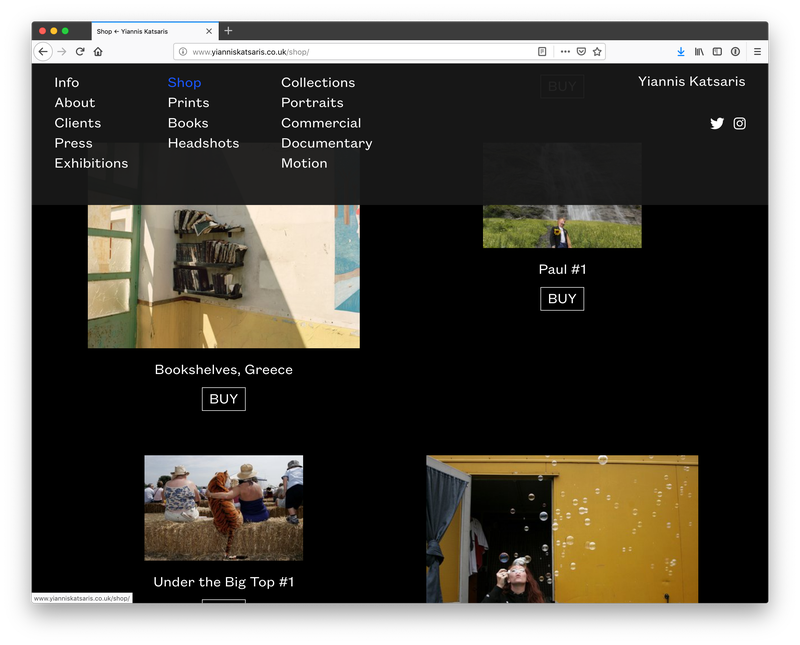
Task: Open the Under the Big Top photo
Action: [223, 508]
